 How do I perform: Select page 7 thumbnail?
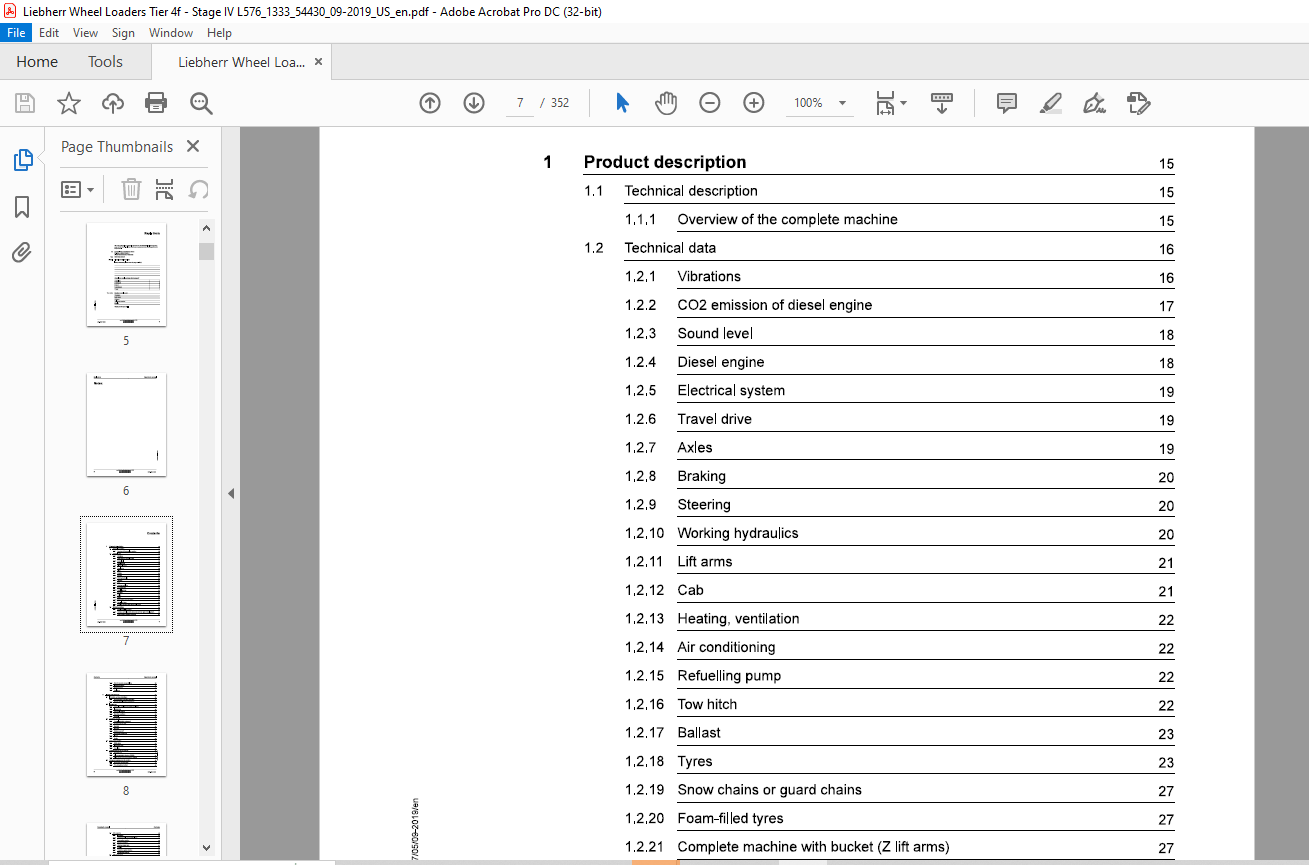(x=126, y=575)
